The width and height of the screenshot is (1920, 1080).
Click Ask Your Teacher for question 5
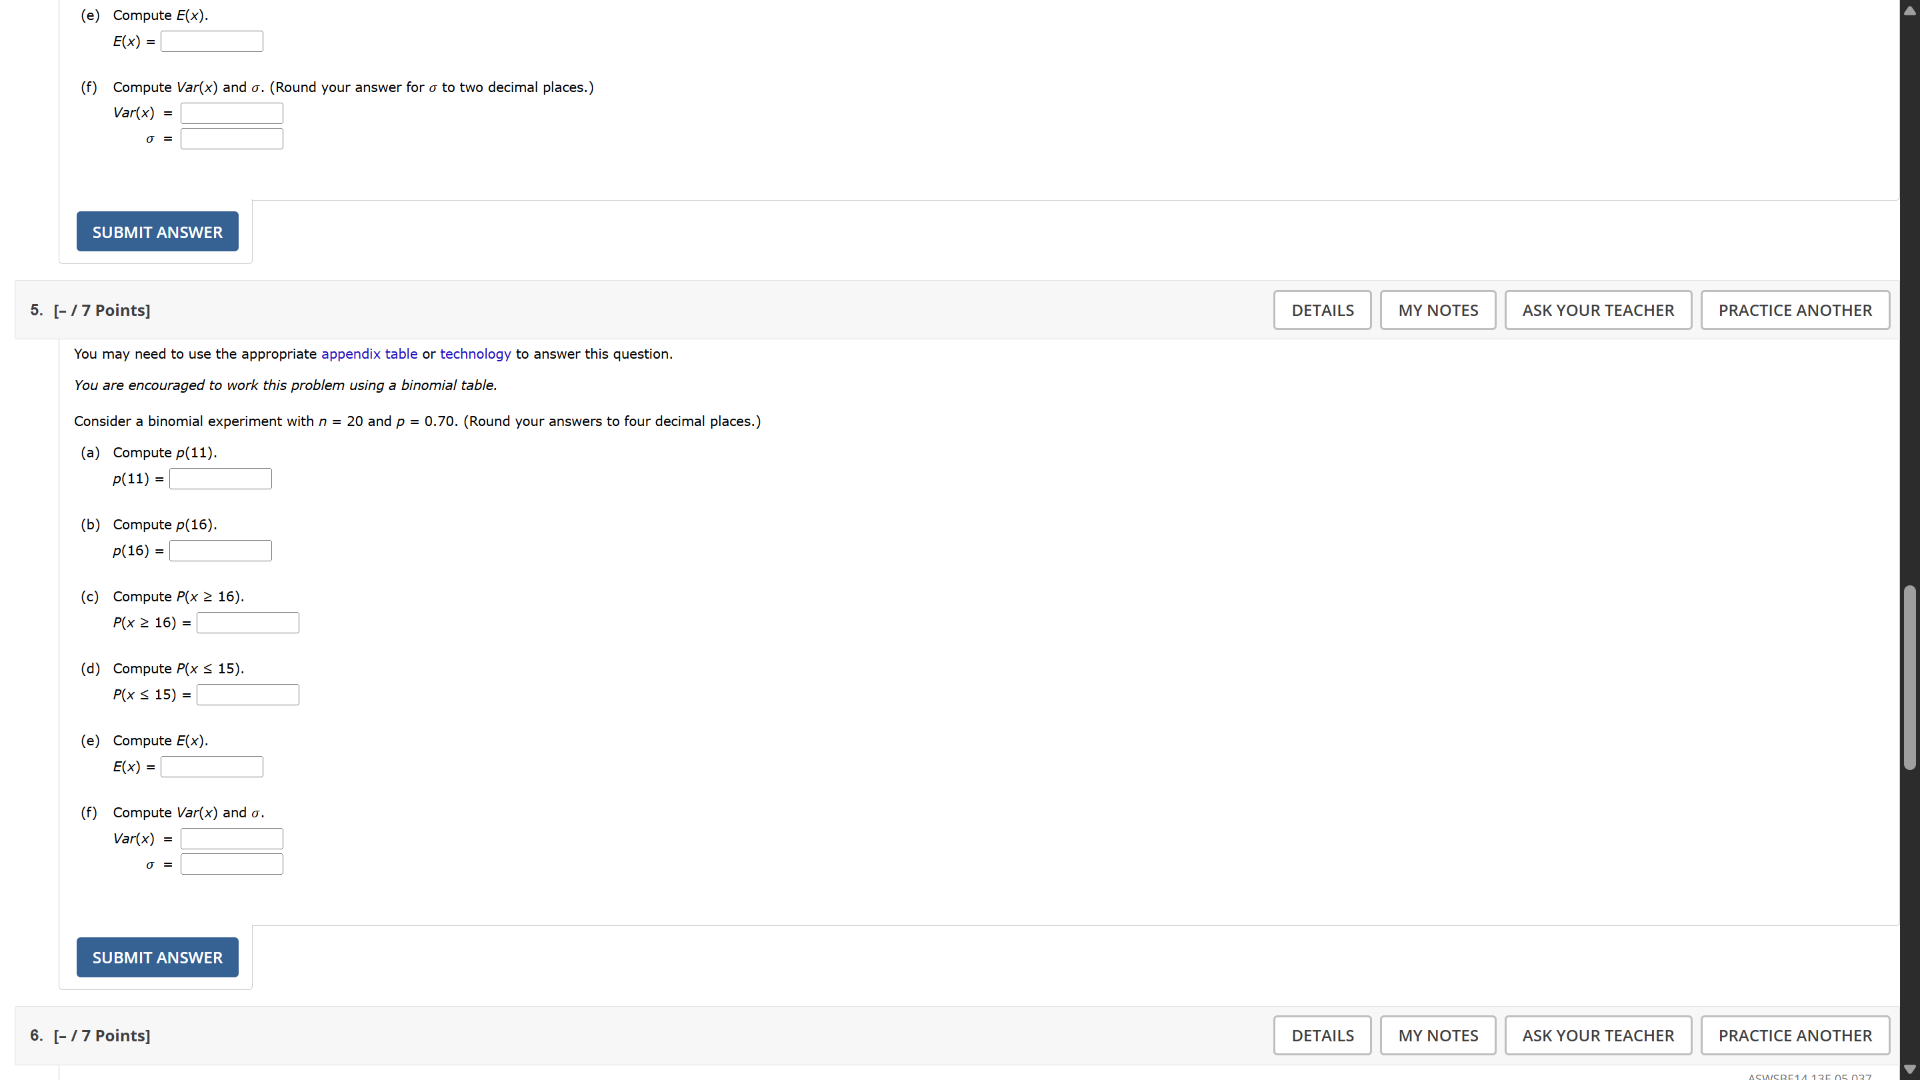[x=1597, y=310]
